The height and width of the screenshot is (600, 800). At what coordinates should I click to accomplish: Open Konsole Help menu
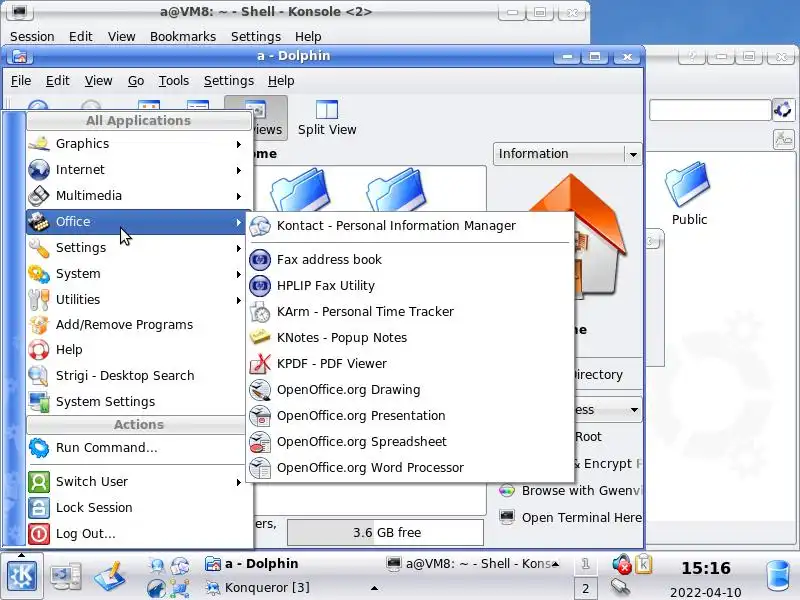tap(308, 37)
